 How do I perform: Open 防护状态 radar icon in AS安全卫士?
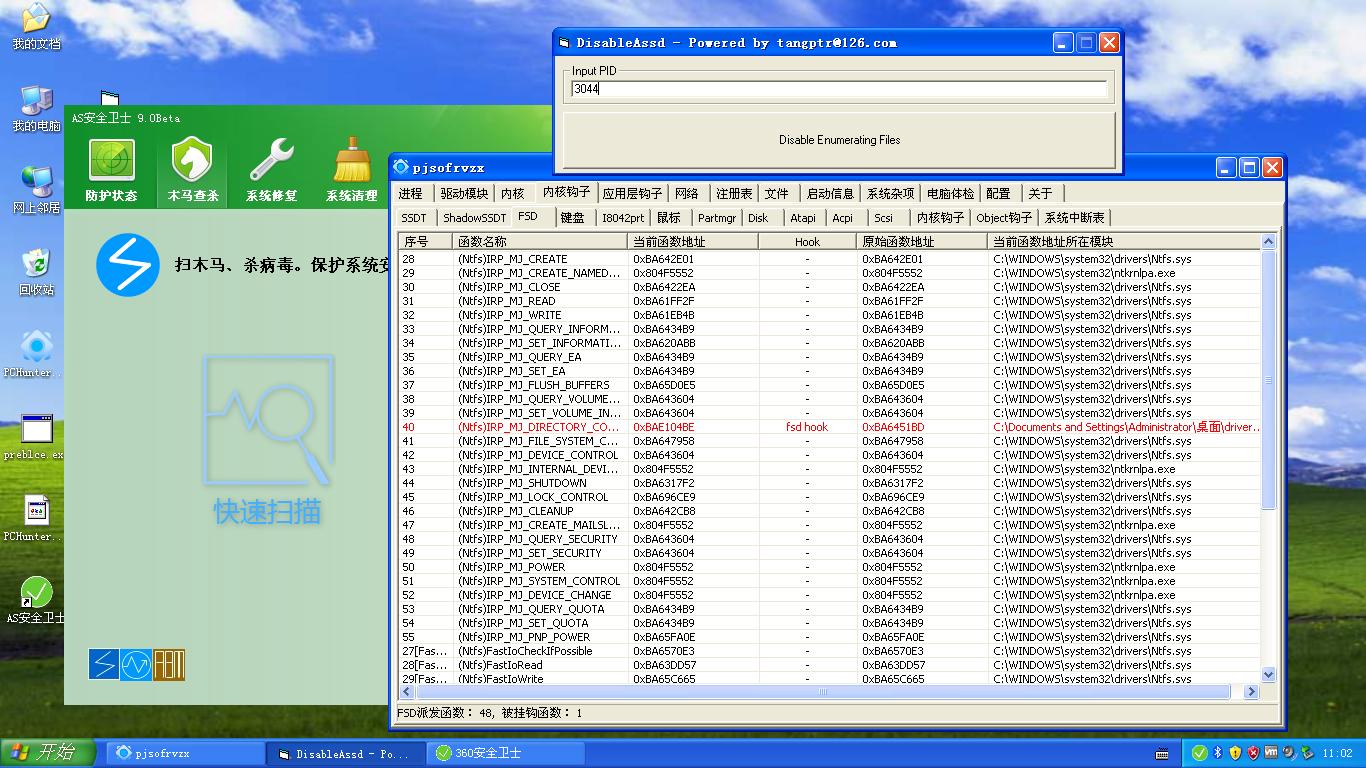tap(111, 170)
